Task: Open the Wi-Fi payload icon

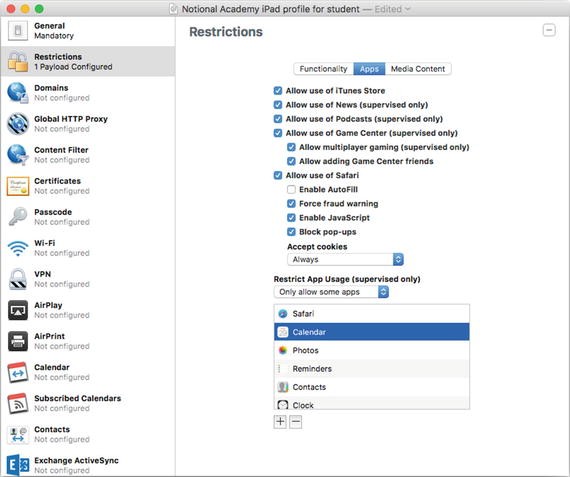Action: 18,248
